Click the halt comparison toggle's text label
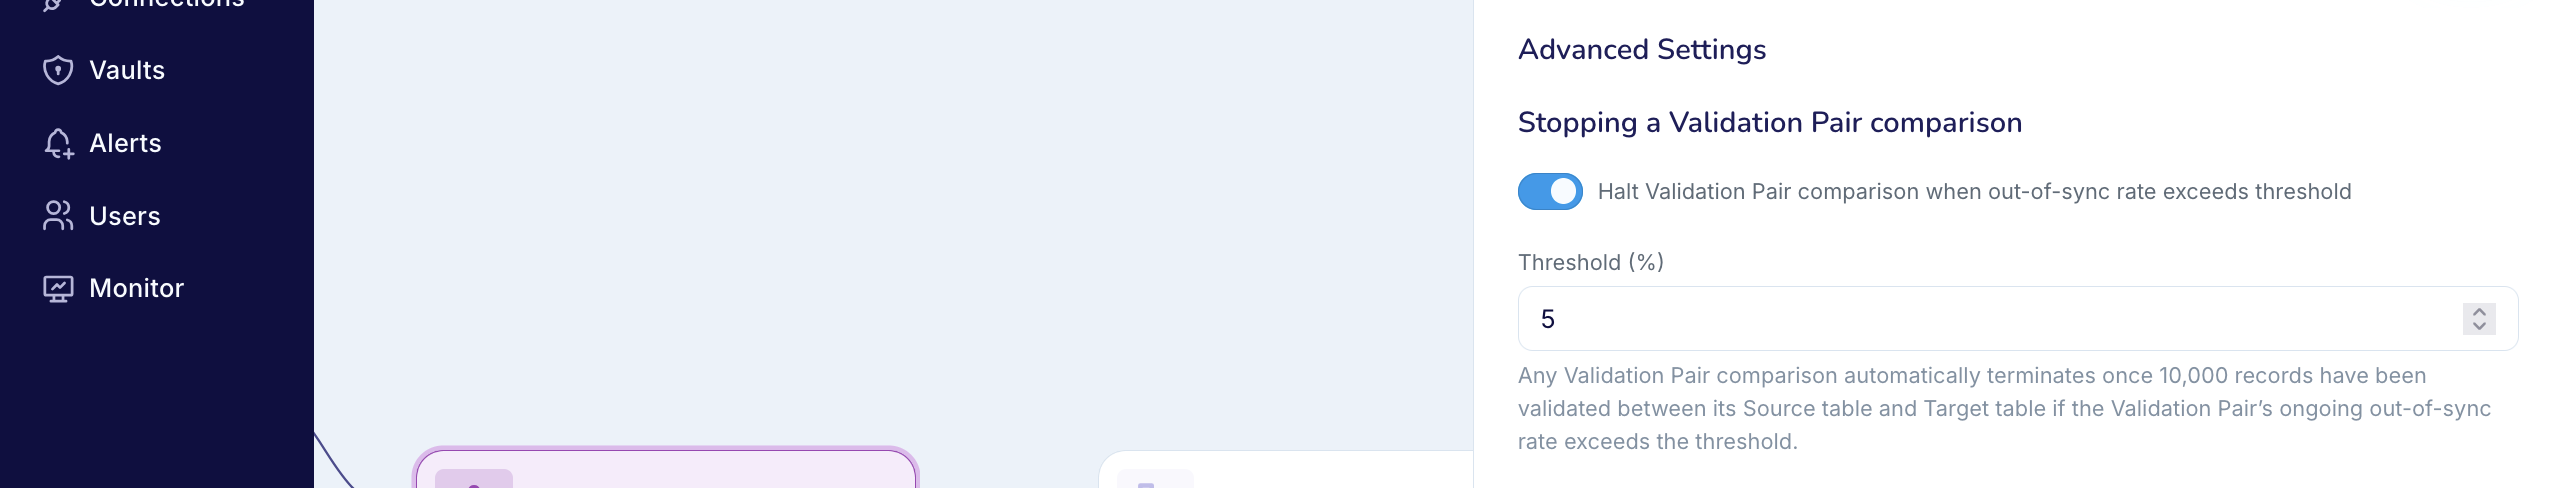Image resolution: width=2562 pixels, height=488 pixels. click(1974, 191)
